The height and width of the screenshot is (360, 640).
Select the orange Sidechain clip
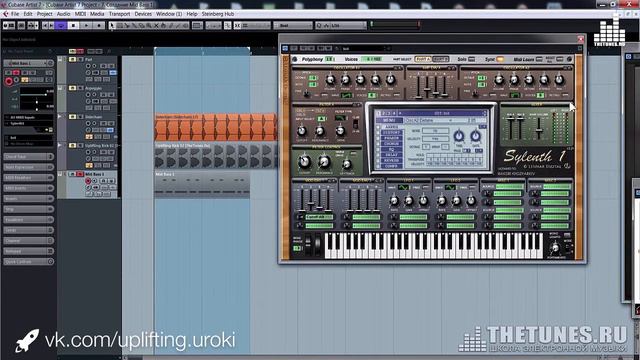[x=215, y=128]
